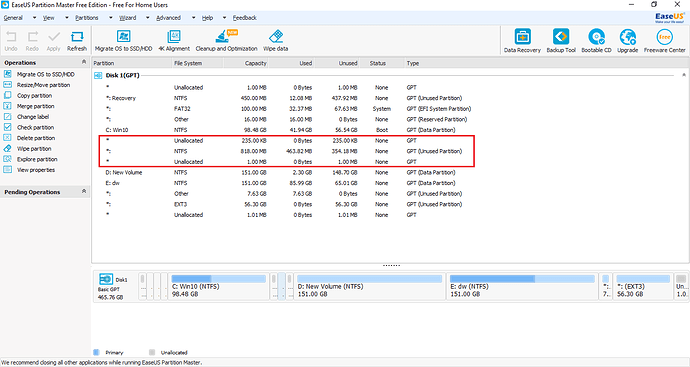Open the Partitions menu

tap(87, 18)
